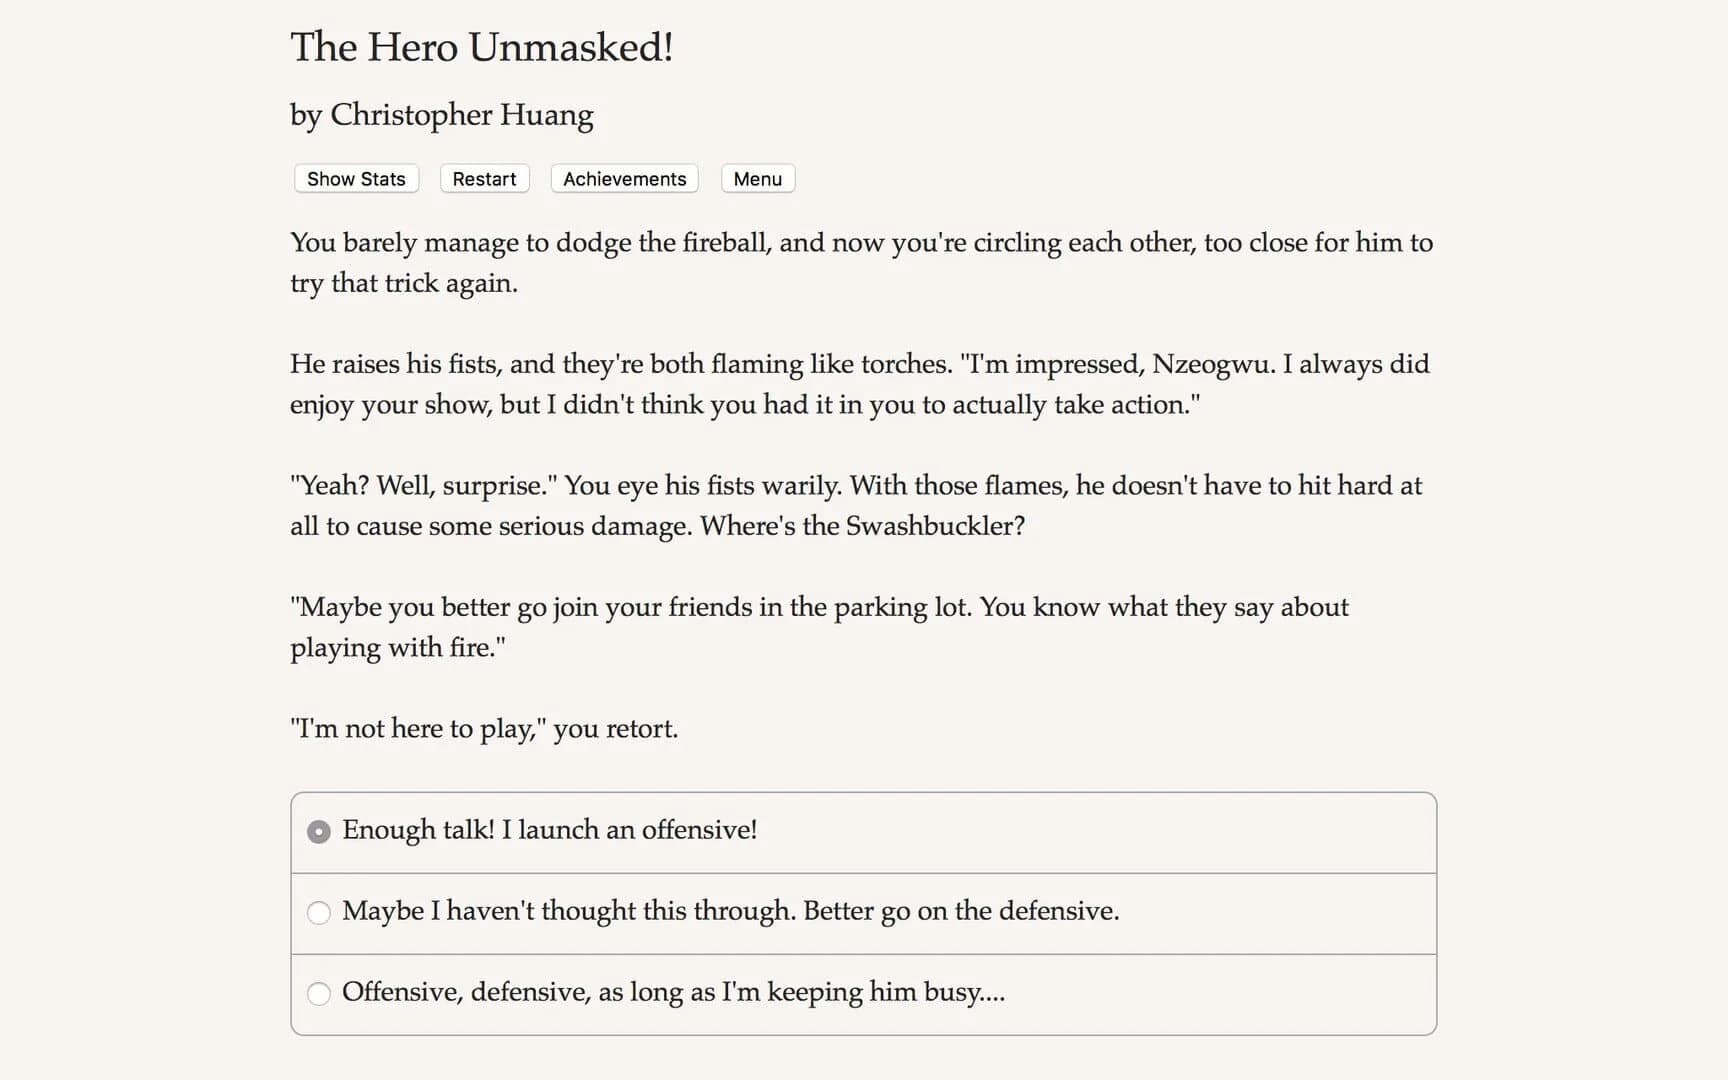This screenshot has height=1080, width=1728.
Task: Click the radio circle next to the defensive choice
Action: point(318,912)
